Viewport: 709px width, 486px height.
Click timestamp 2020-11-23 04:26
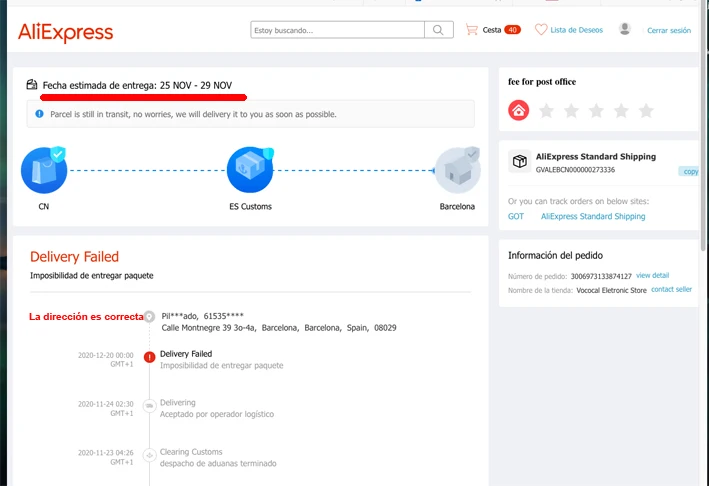[x=106, y=453]
